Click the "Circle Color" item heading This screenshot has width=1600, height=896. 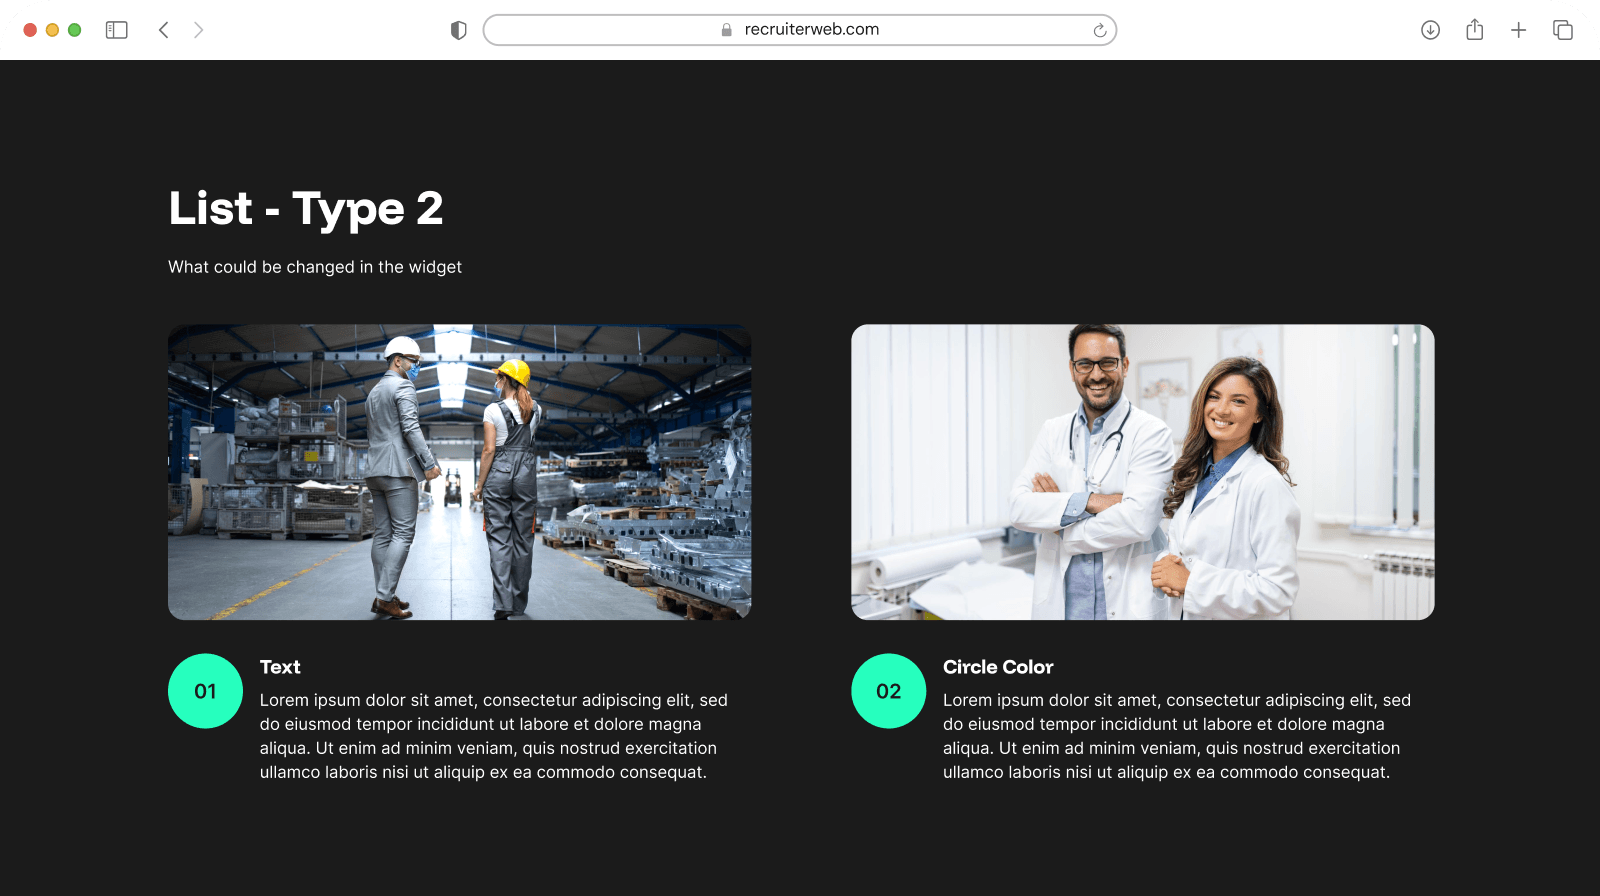click(997, 667)
